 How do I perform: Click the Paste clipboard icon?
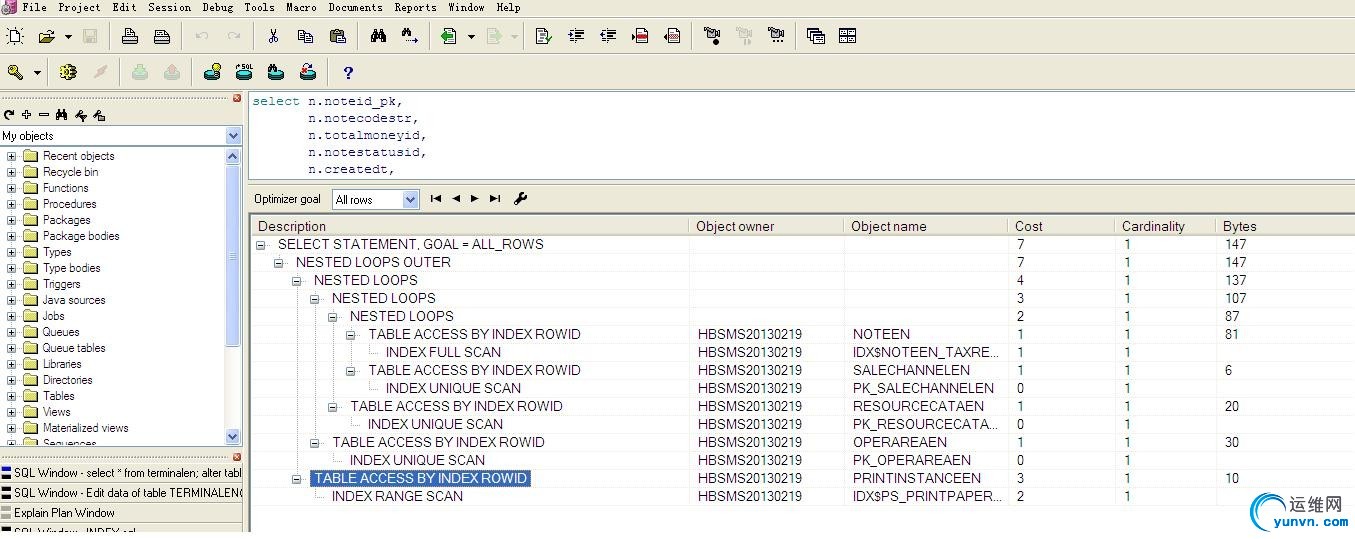tap(337, 37)
